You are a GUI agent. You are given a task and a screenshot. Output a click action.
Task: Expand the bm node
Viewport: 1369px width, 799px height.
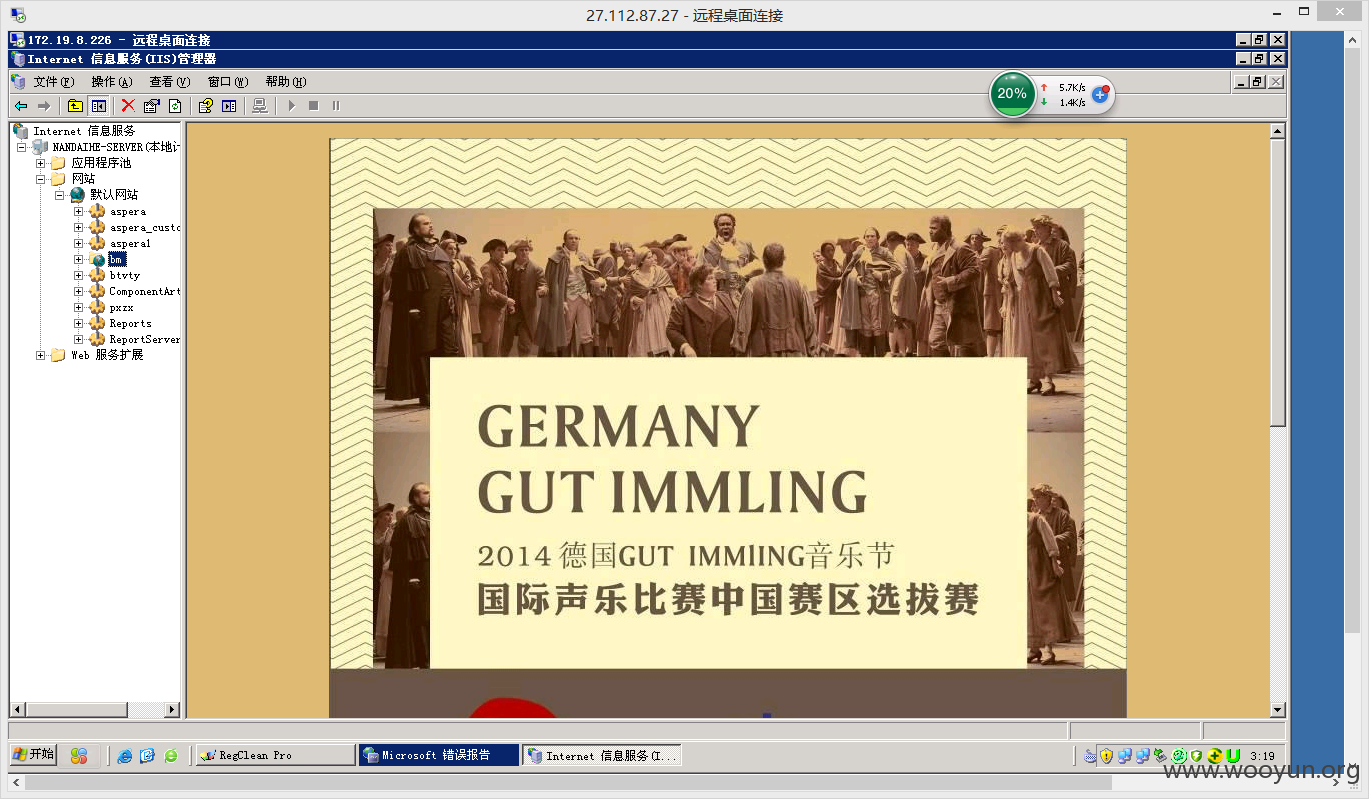tap(78, 259)
